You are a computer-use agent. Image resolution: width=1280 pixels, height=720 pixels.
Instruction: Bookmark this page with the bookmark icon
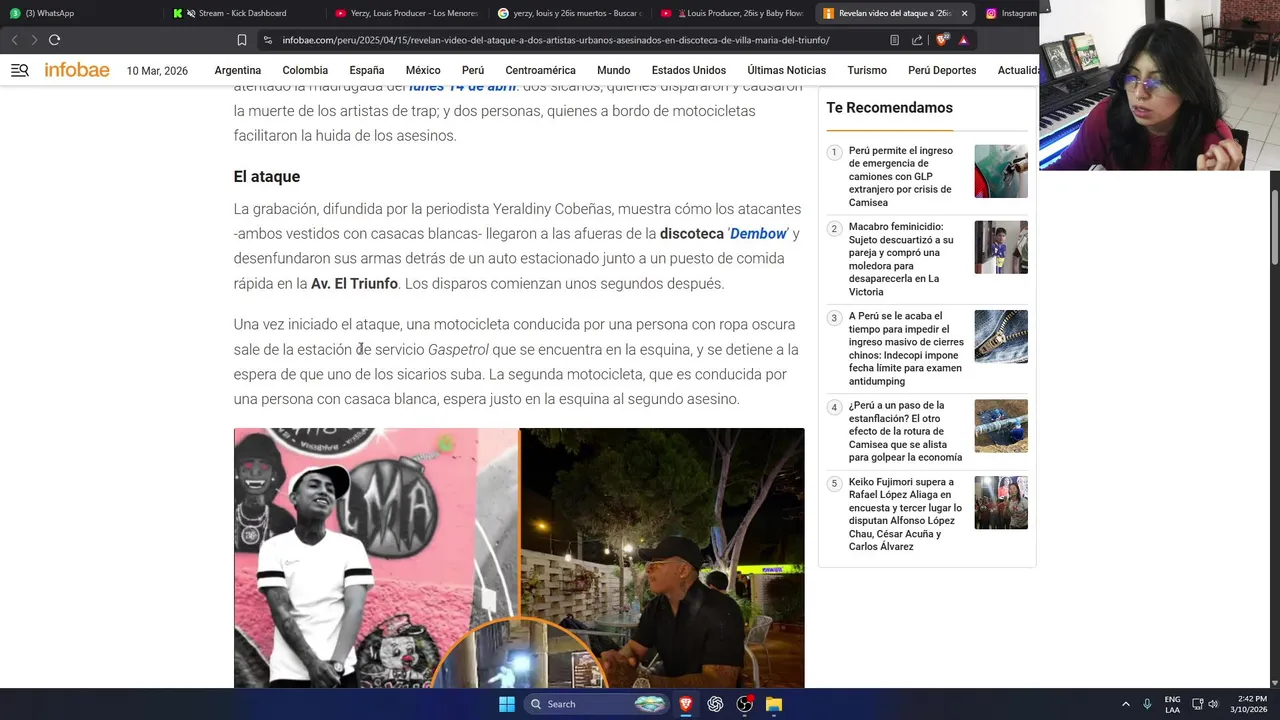242,40
